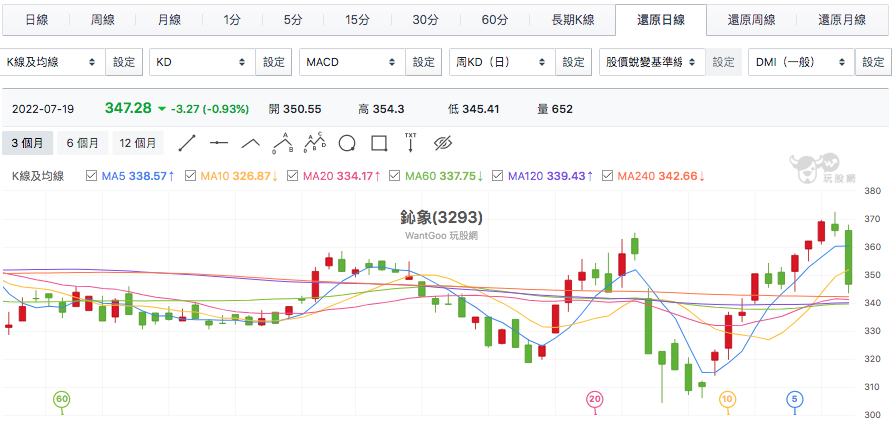894x421 pixels.
Task: Switch to the 周線 tab
Action: pos(103,20)
